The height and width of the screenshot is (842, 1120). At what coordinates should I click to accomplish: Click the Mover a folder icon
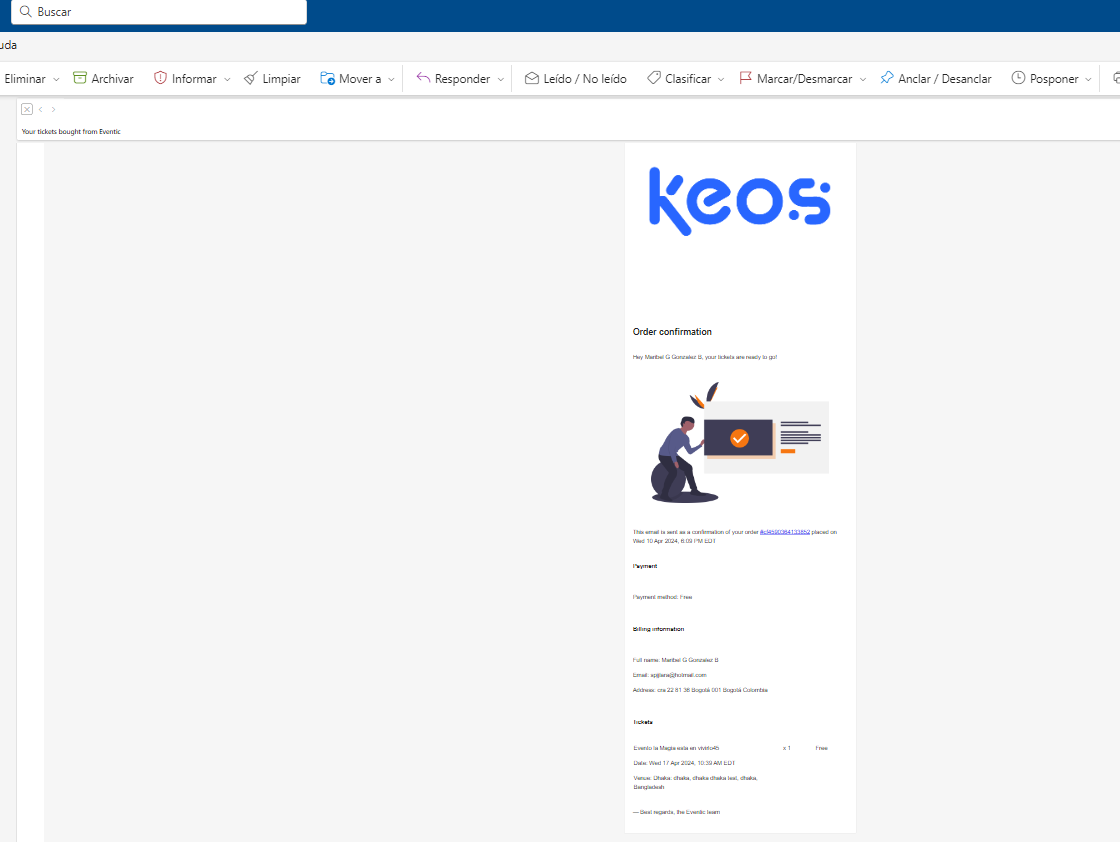(327, 78)
